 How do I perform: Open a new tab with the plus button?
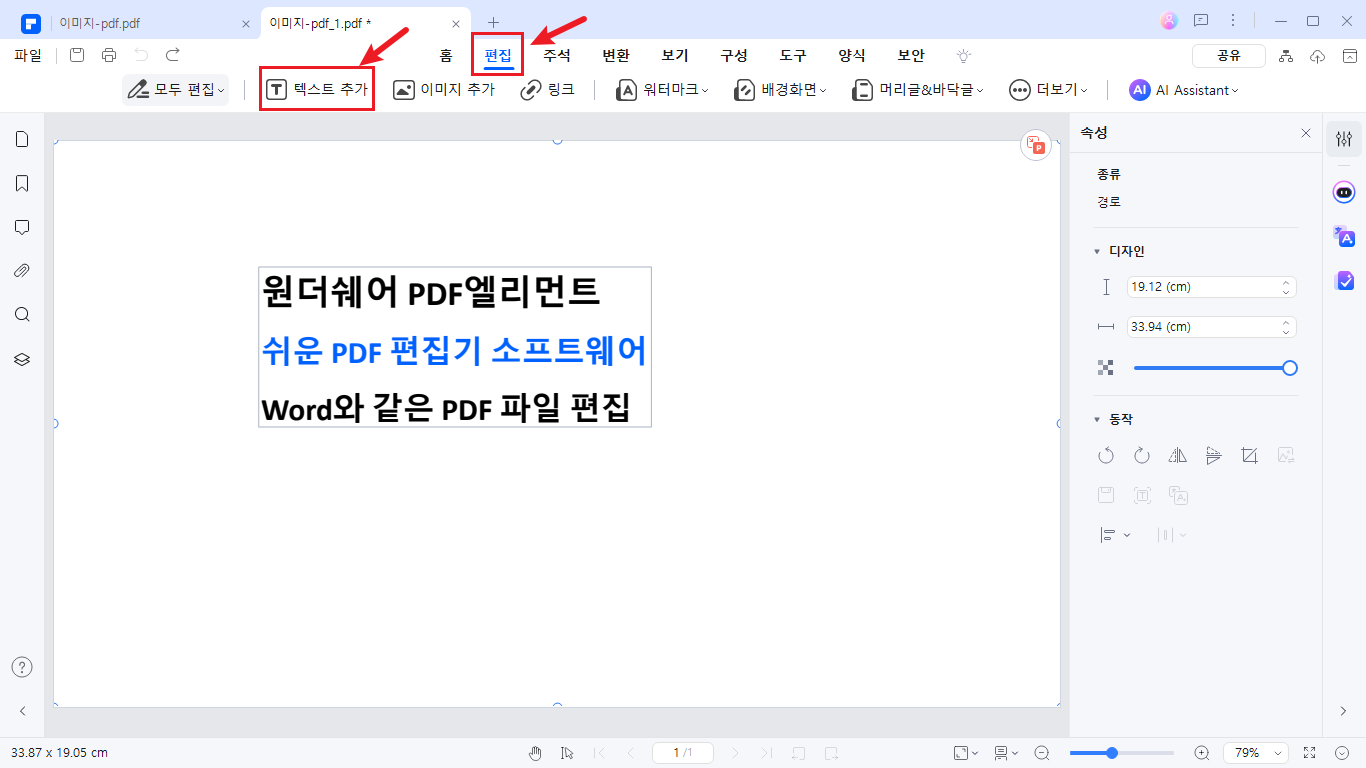[493, 22]
